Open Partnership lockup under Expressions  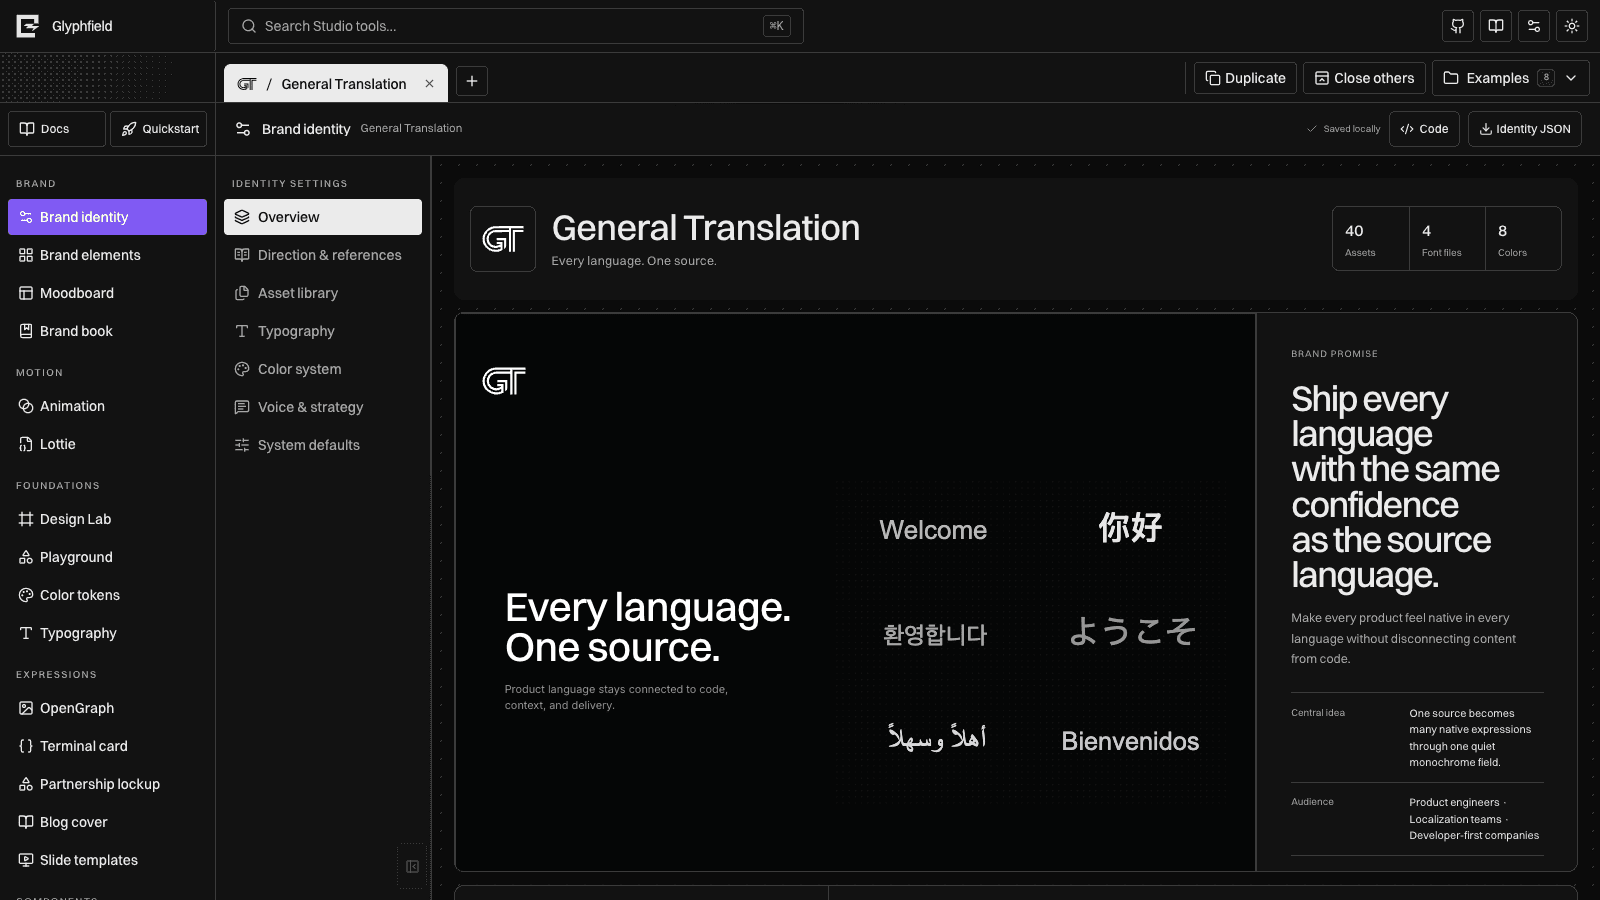107,784
